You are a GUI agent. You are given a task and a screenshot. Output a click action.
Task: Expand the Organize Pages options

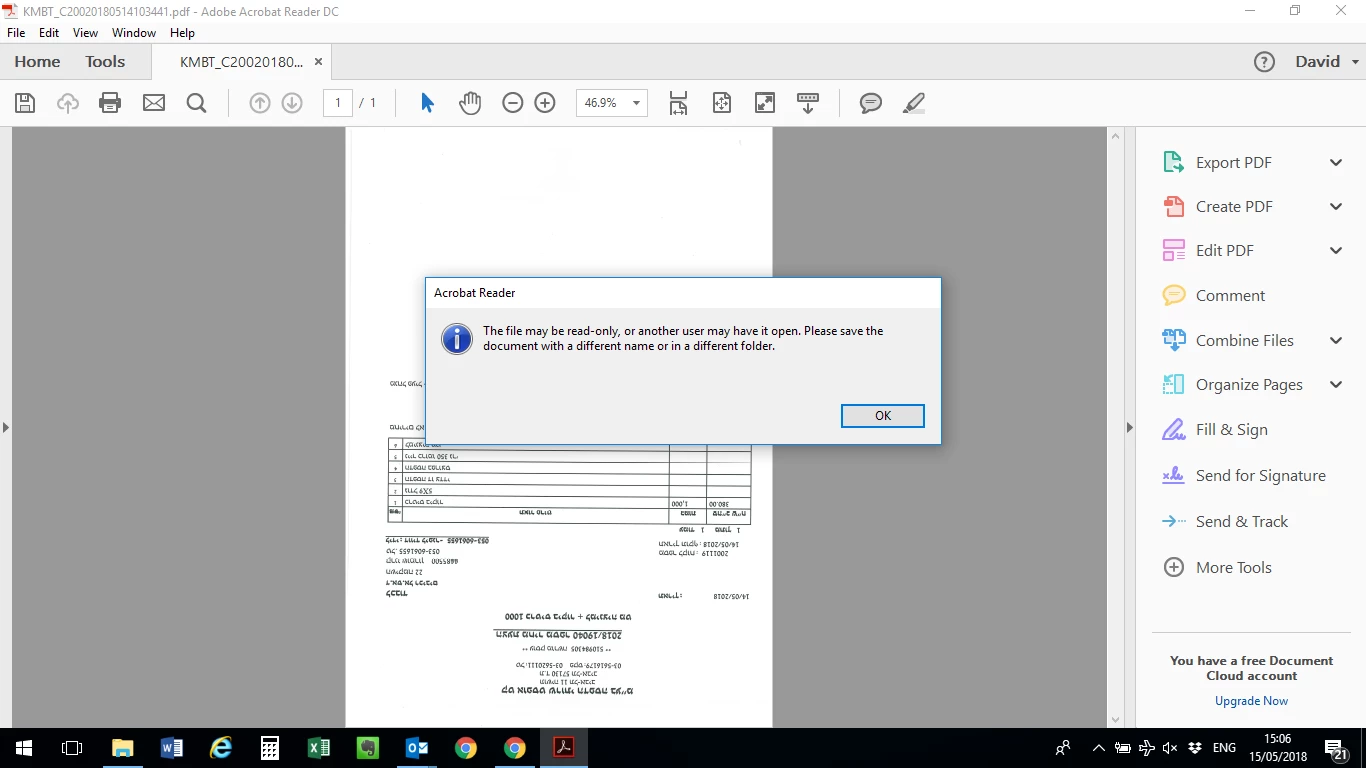pyautogui.click(x=1336, y=385)
